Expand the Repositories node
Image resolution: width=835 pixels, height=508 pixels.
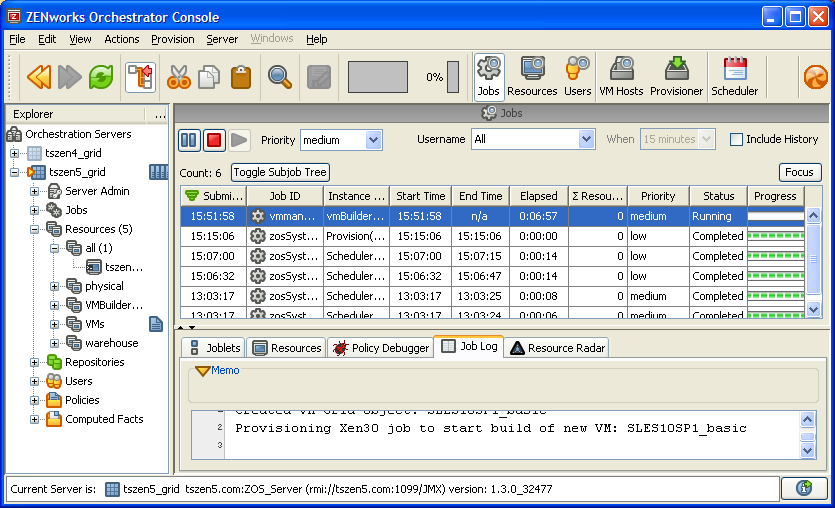tap(34, 363)
